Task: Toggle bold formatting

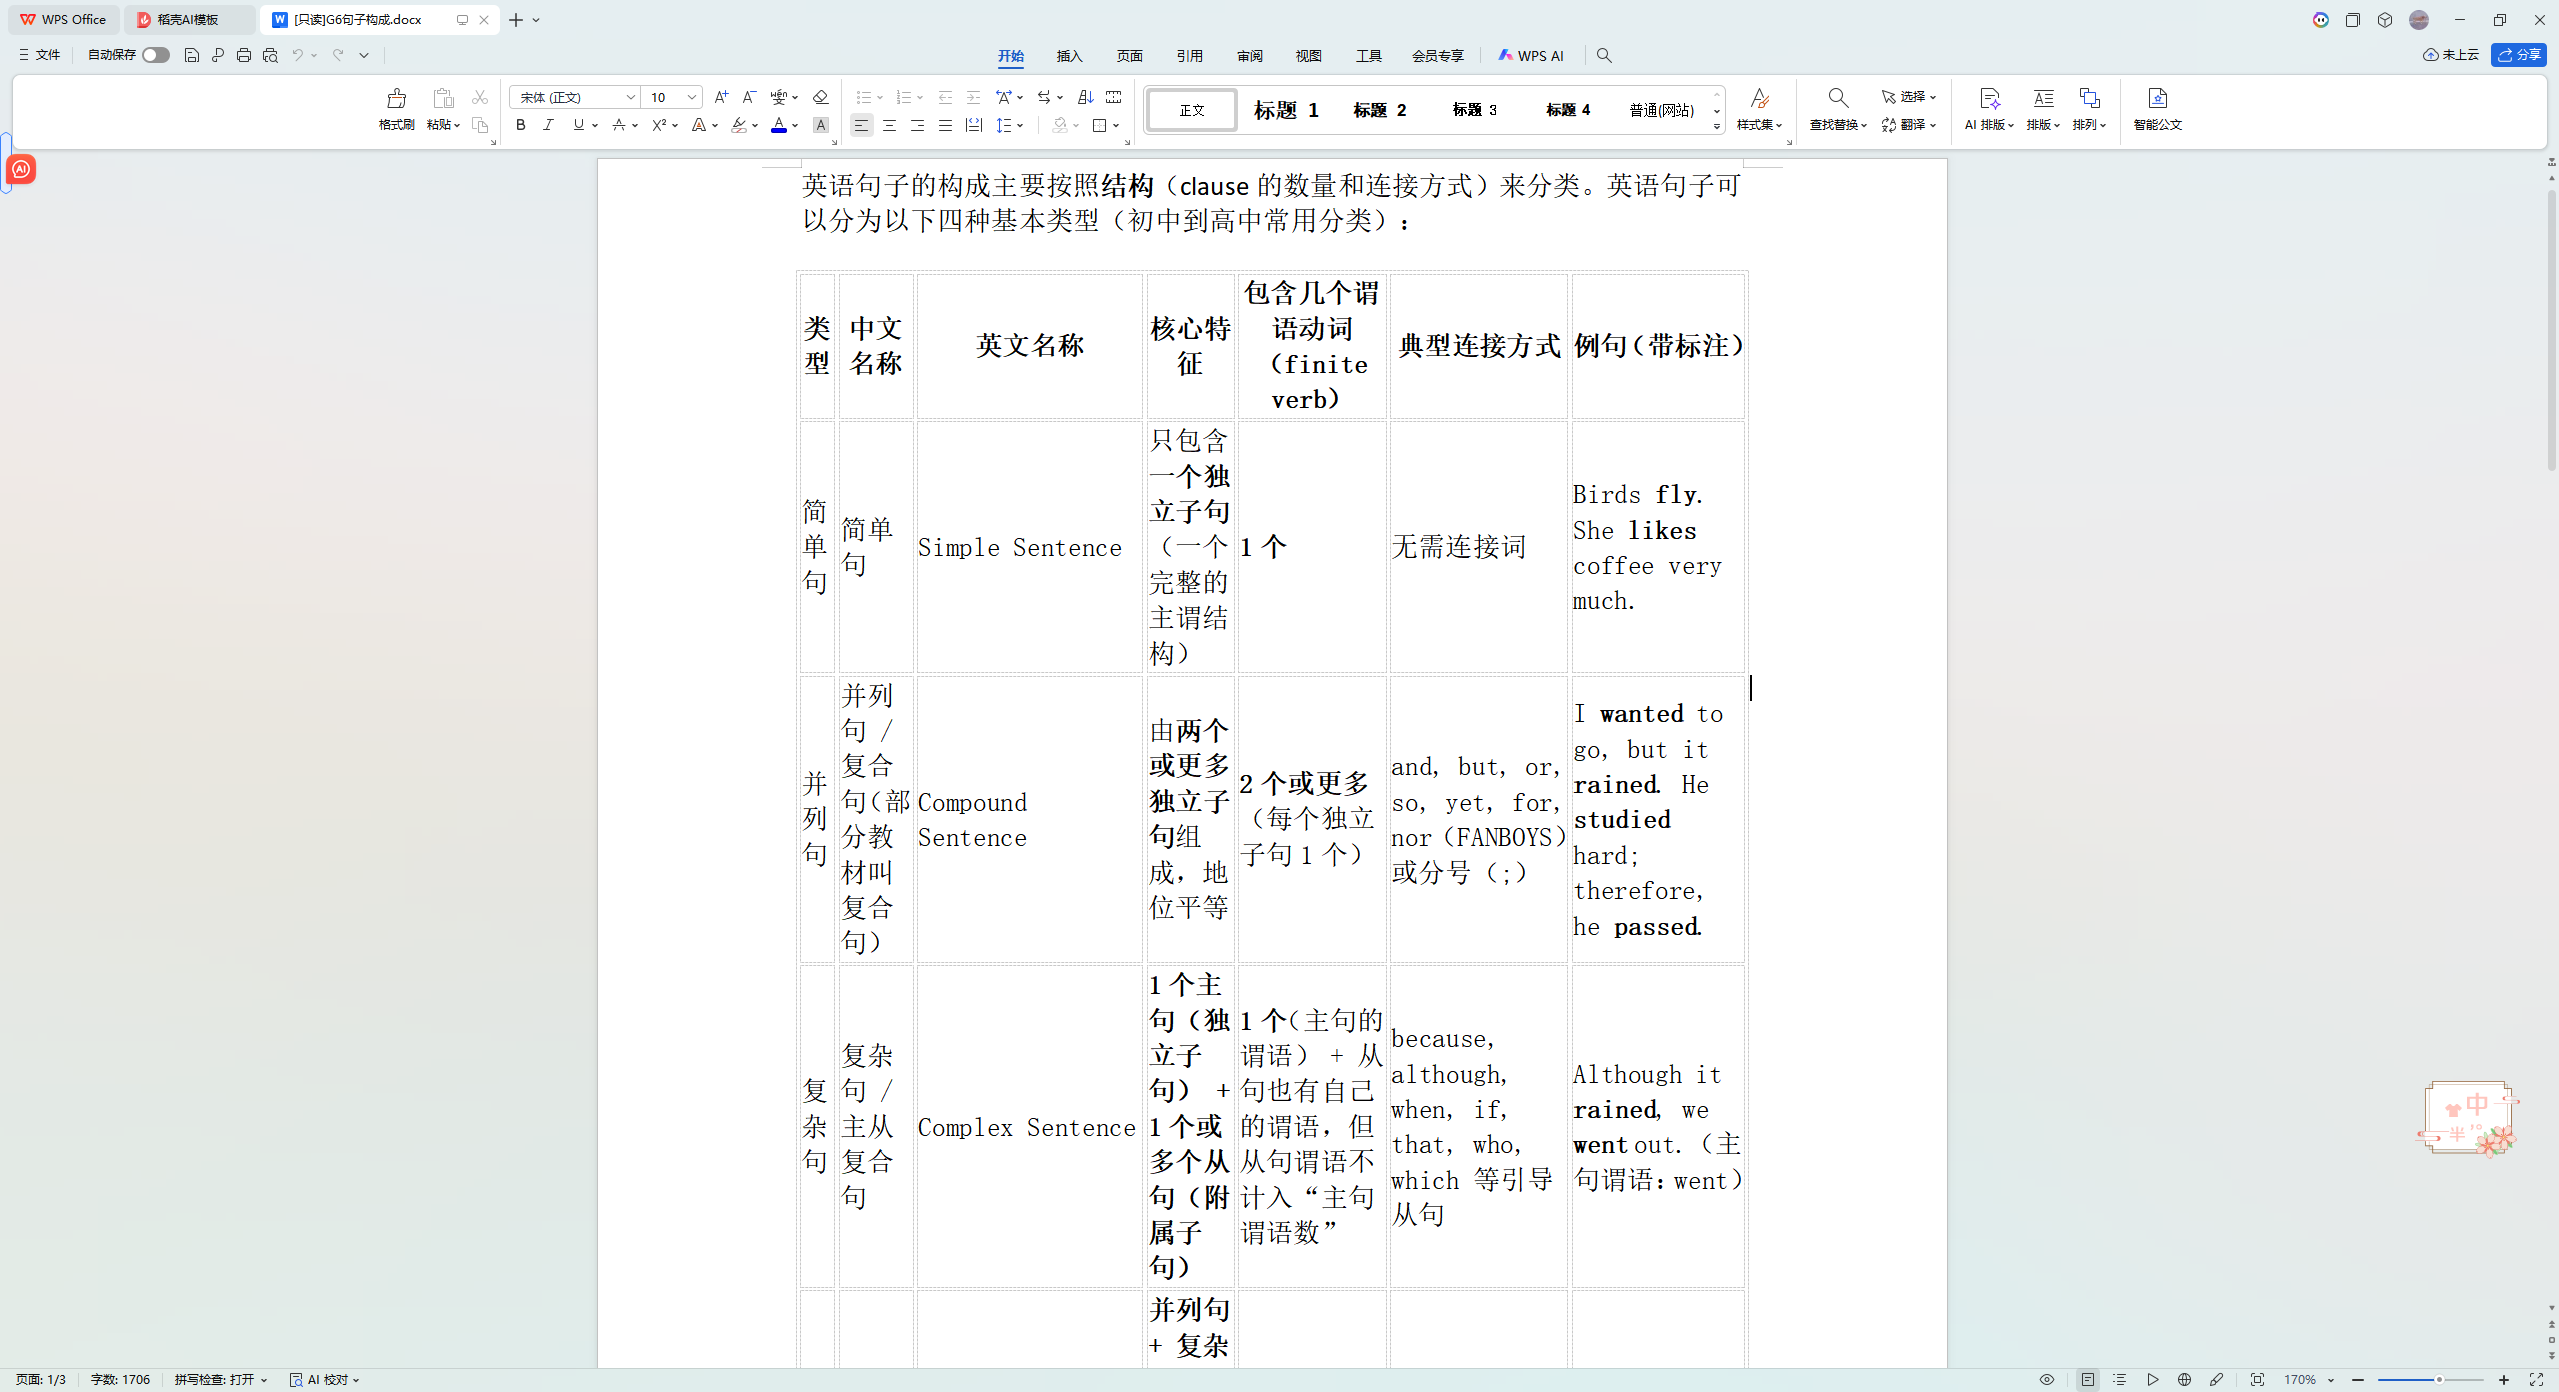Action: tap(520, 125)
